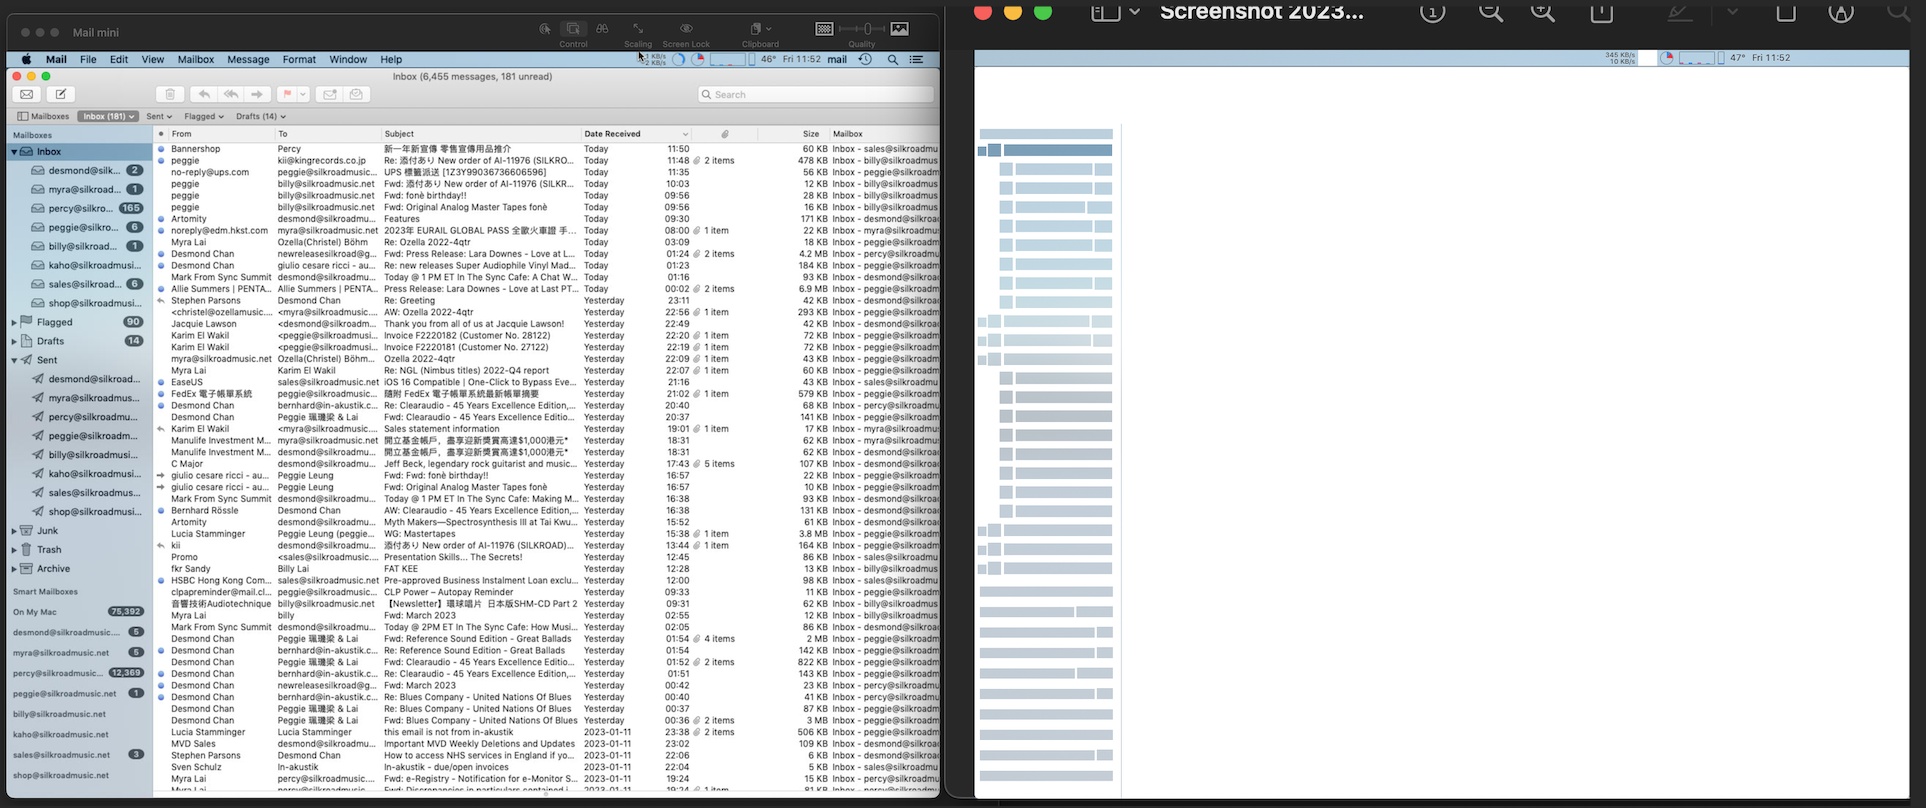The width and height of the screenshot is (1926, 808).
Task: Sort by Date Received column header
Action: pyautogui.click(x=636, y=134)
